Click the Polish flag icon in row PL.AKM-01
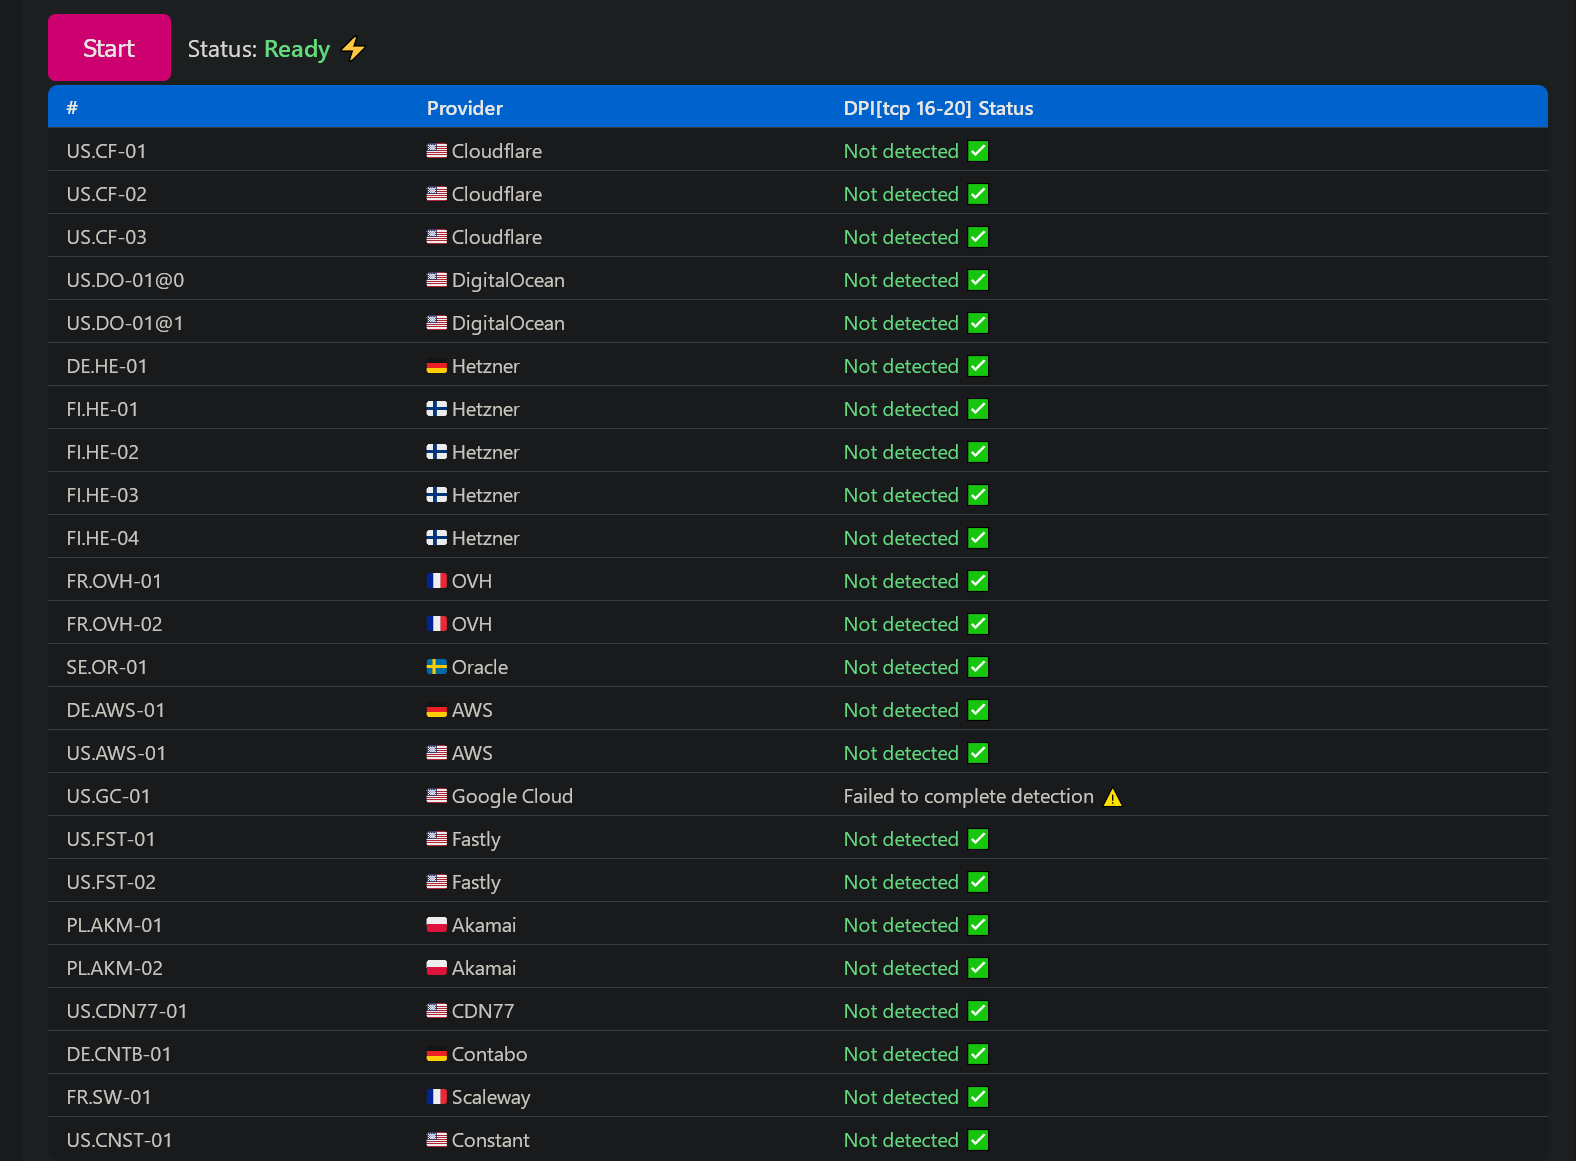The width and height of the screenshot is (1576, 1161). pyautogui.click(x=437, y=925)
